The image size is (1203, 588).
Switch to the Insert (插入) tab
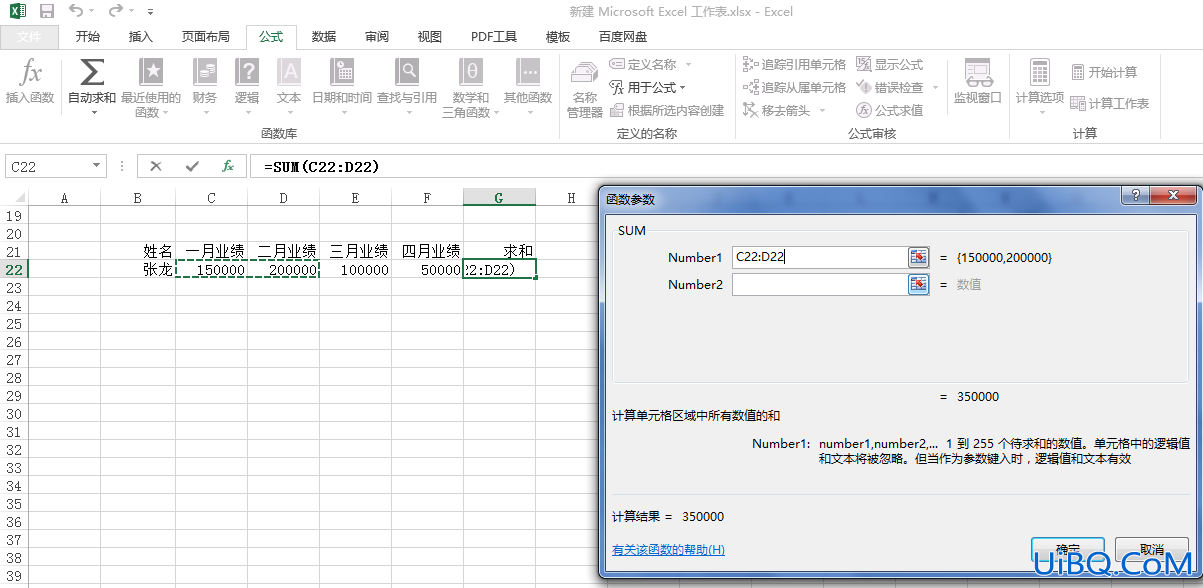(x=141, y=37)
